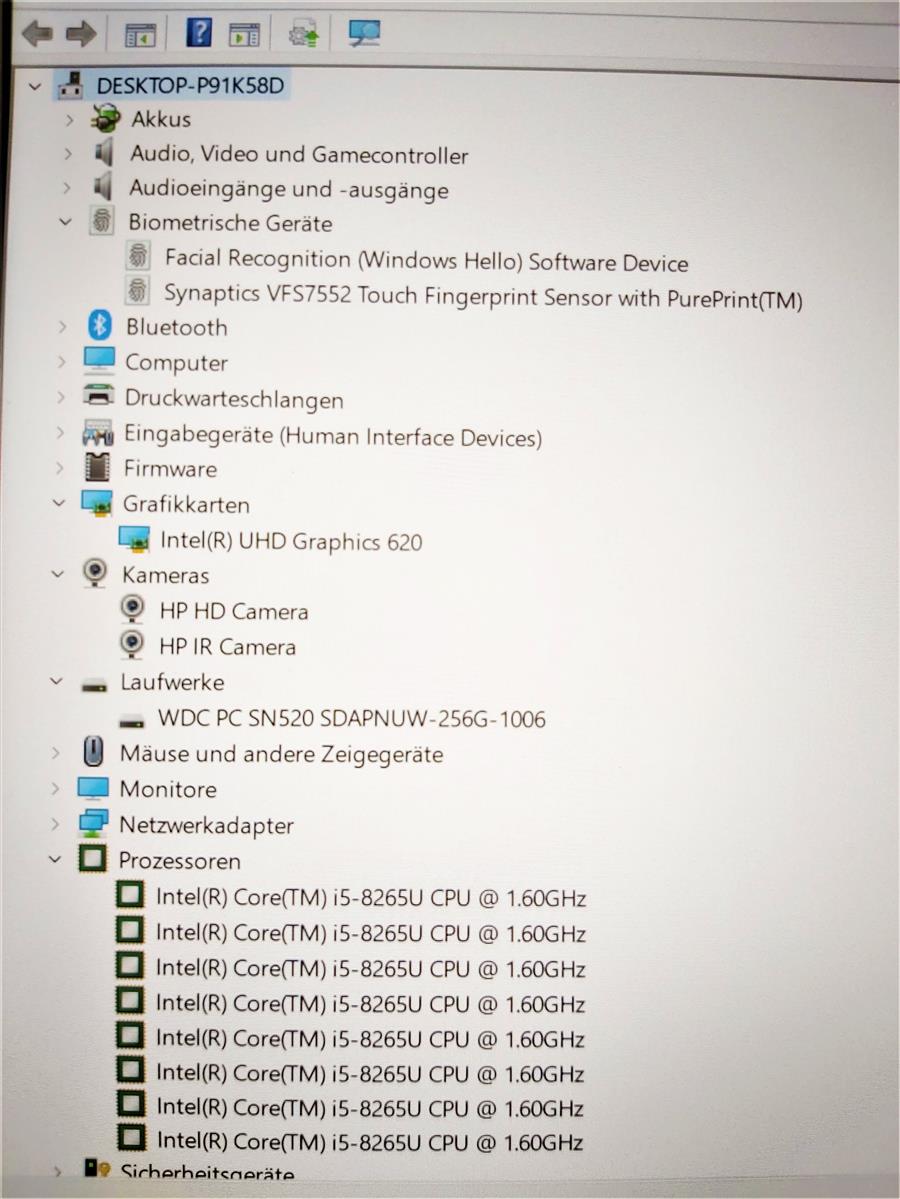Select the Synaptics VFS7552 Fingerprint Sensor entry
Viewport: 900px width, 1199px height.
click(x=483, y=295)
